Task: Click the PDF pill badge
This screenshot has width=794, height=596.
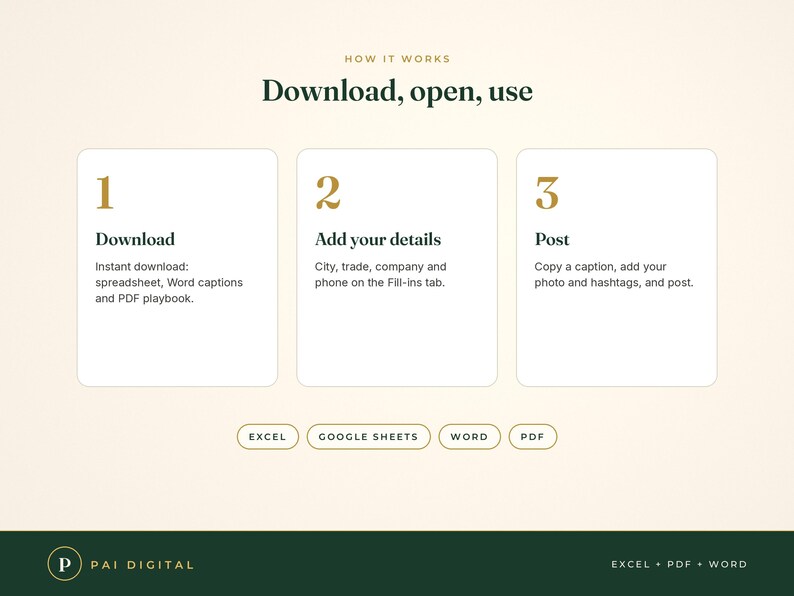Action: click(x=533, y=436)
